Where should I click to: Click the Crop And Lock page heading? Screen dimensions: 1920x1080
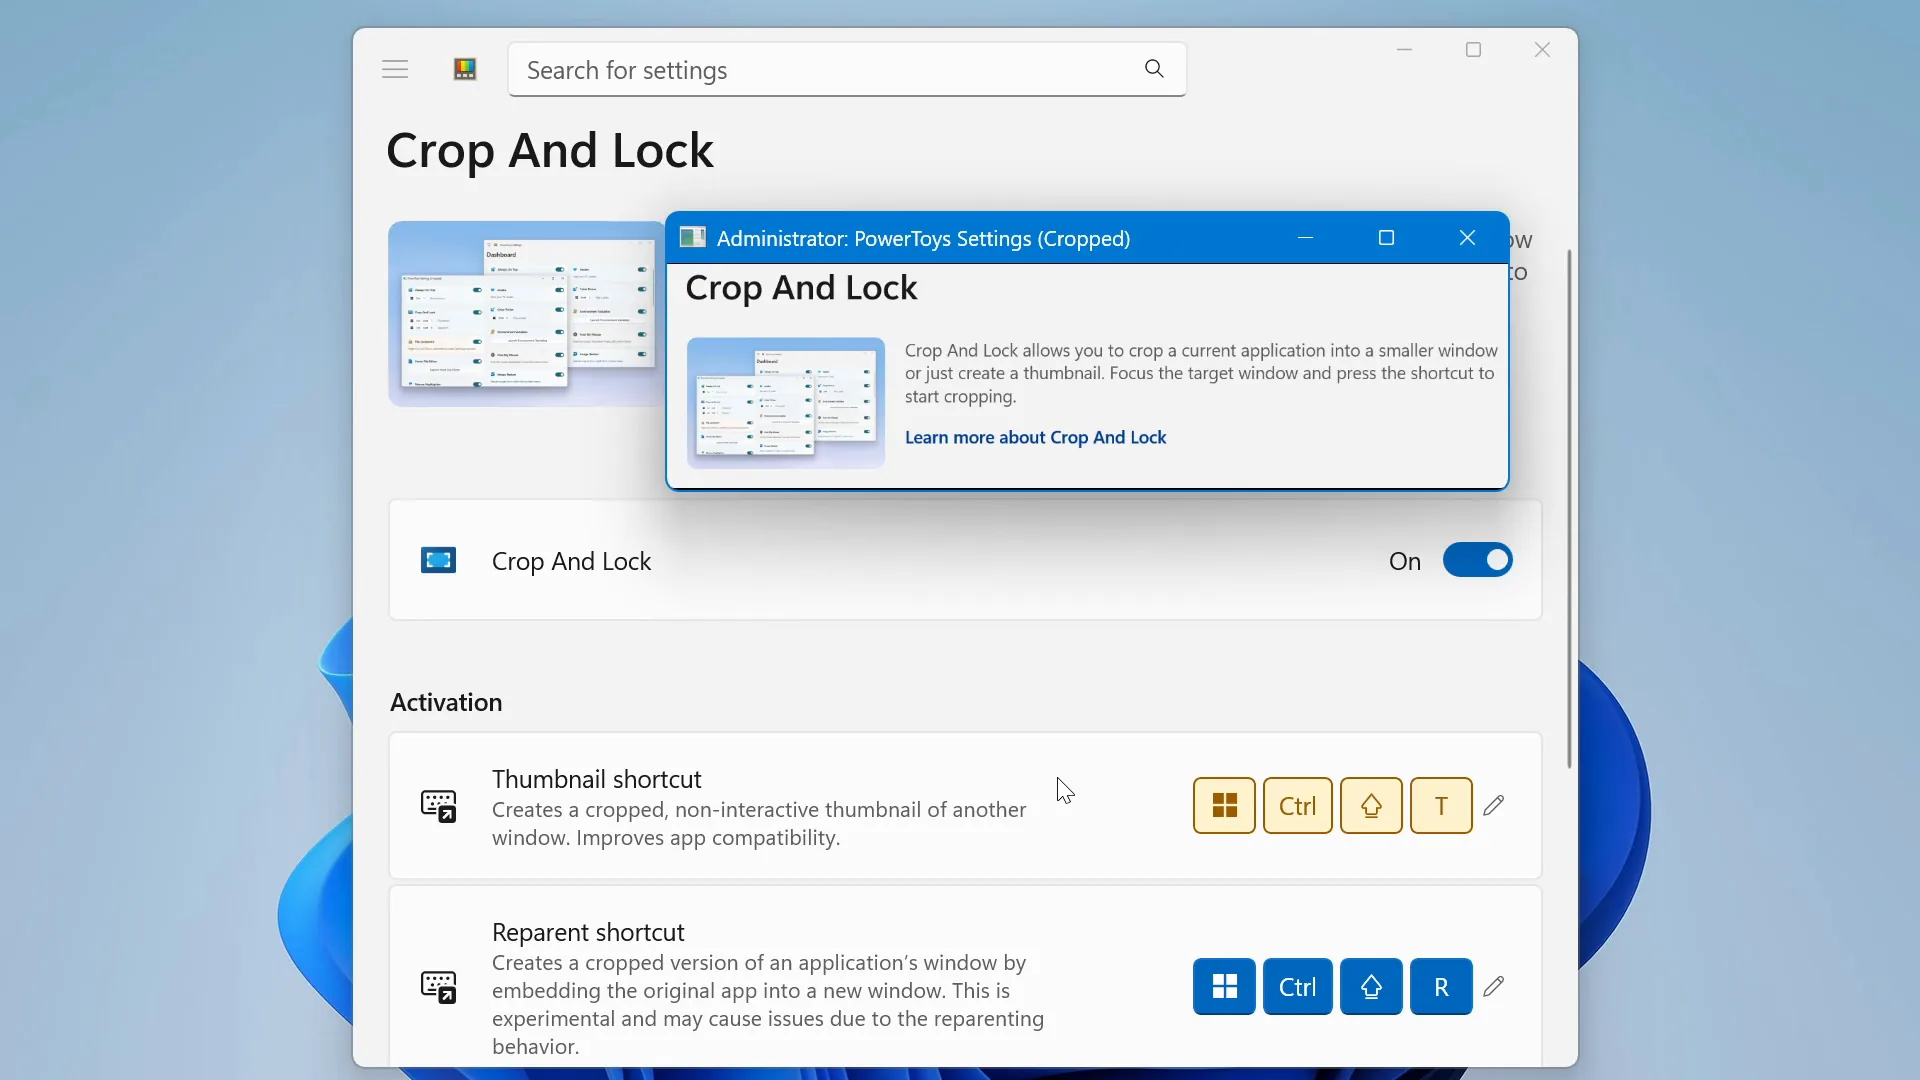550,150
